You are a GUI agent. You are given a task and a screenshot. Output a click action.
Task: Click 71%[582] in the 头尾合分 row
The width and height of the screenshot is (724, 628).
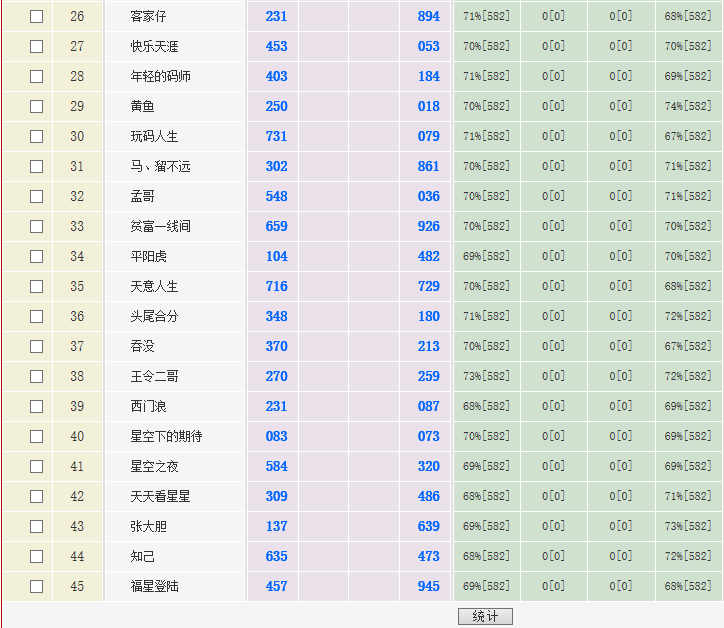click(486, 317)
